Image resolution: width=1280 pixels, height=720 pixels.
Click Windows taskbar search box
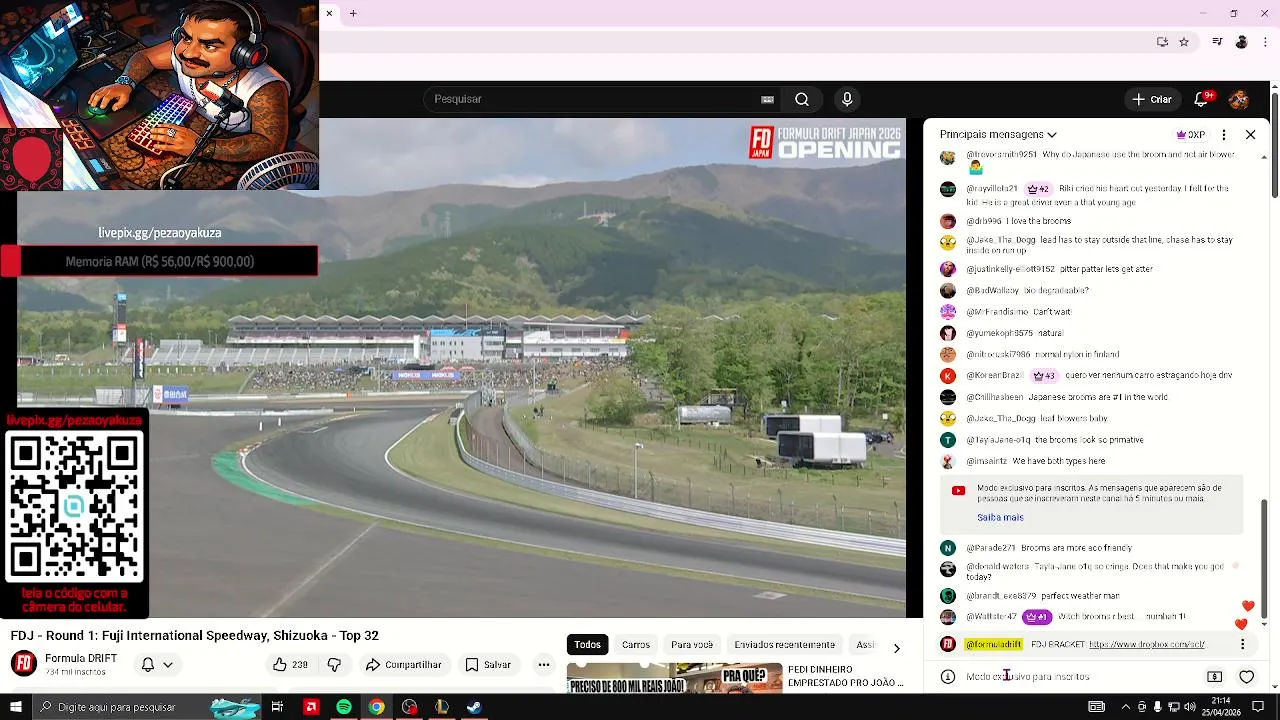pos(147,707)
